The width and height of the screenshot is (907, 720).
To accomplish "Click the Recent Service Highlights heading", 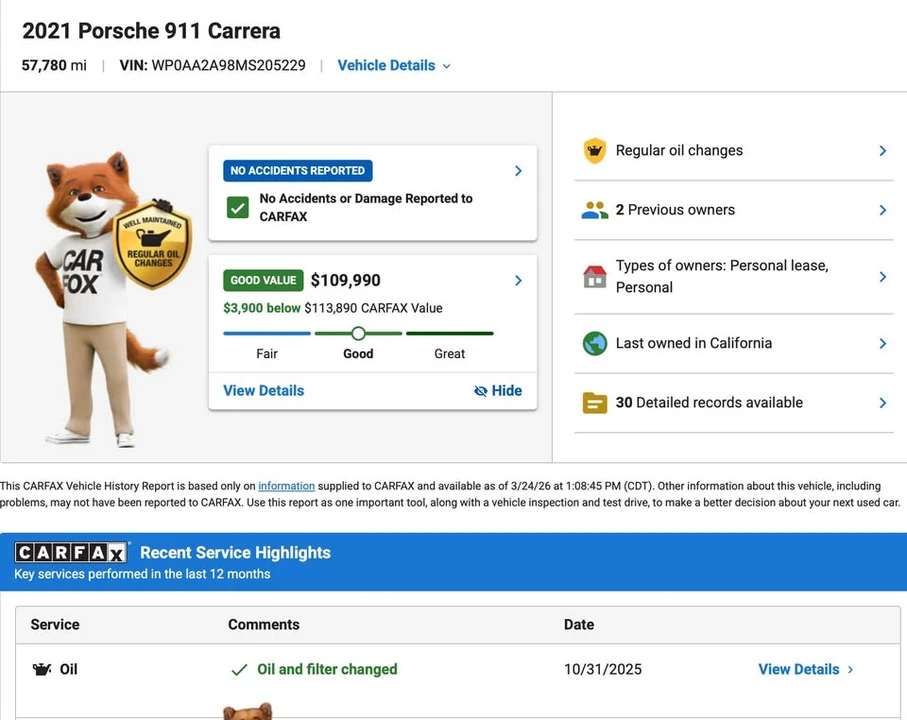I will click(x=235, y=553).
